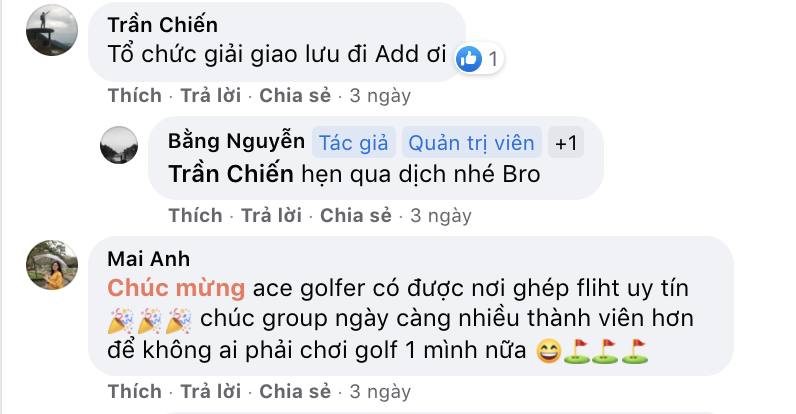Open Mai Anh's profile photo

[52, 265]
